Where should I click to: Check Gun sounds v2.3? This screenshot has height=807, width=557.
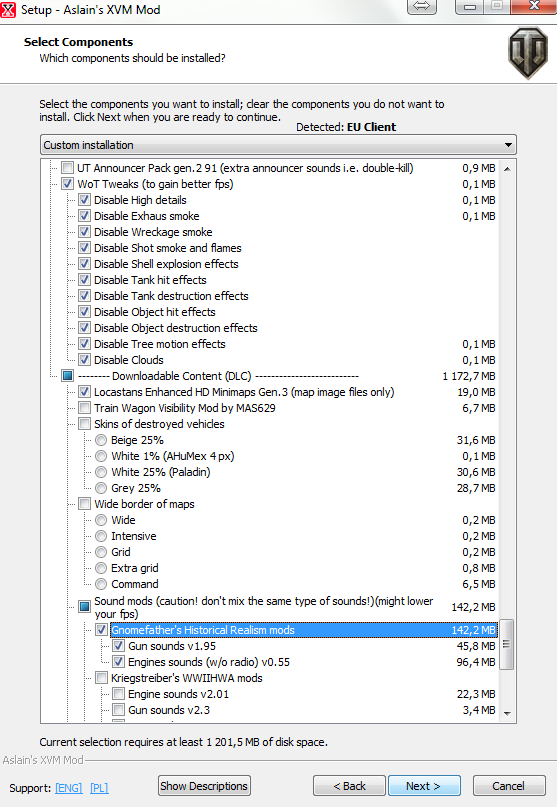tap(118, 709)
